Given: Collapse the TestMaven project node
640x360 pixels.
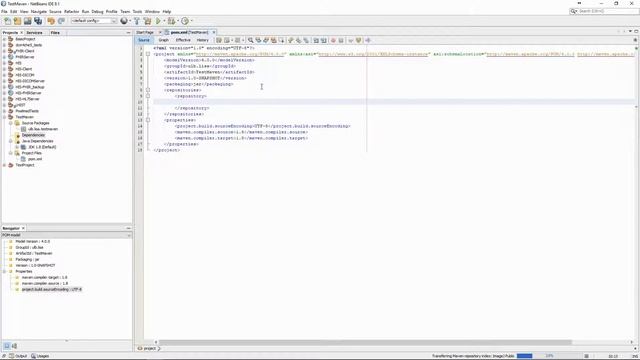Looking at the screenshot, I should tap(4, 117).
